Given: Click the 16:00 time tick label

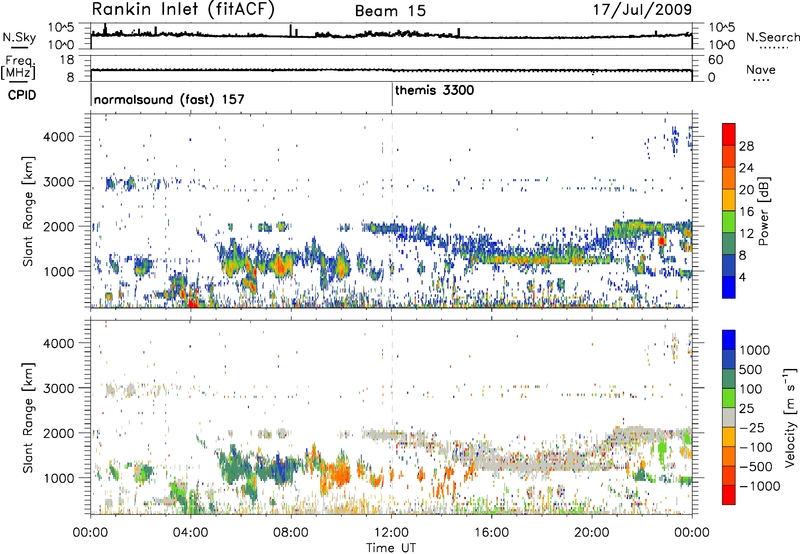Looking at the screenshot, I should [491, 532].
